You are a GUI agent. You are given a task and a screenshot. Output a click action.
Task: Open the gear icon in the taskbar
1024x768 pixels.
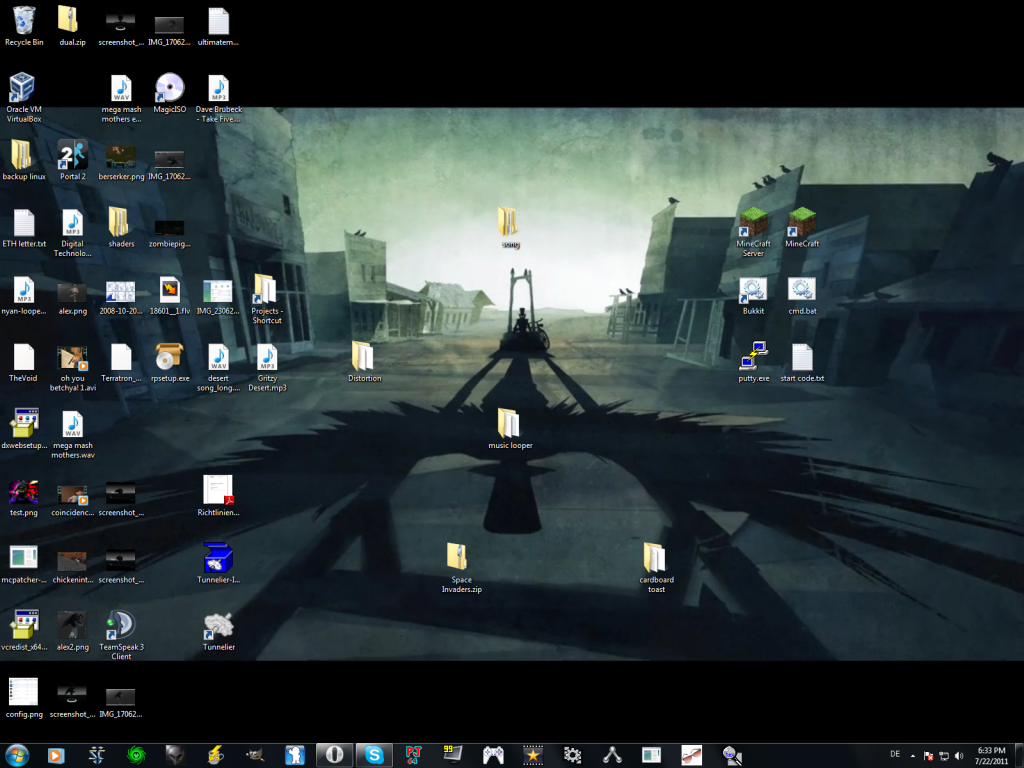click(x=572, y=756)
